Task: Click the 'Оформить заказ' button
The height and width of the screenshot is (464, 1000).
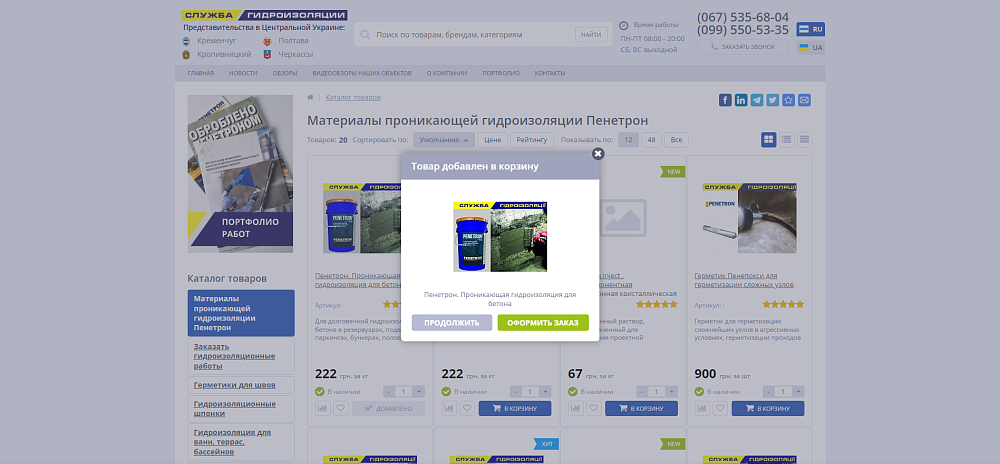Action: (x=543, y=323)
